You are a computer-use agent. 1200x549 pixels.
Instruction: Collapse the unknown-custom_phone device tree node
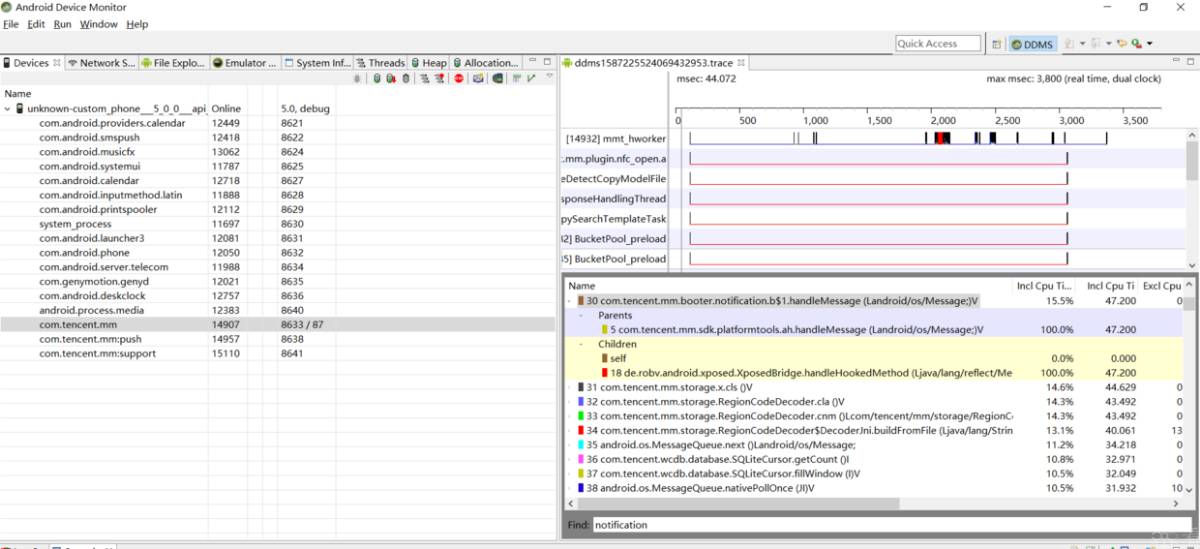[x=8, y=108]
